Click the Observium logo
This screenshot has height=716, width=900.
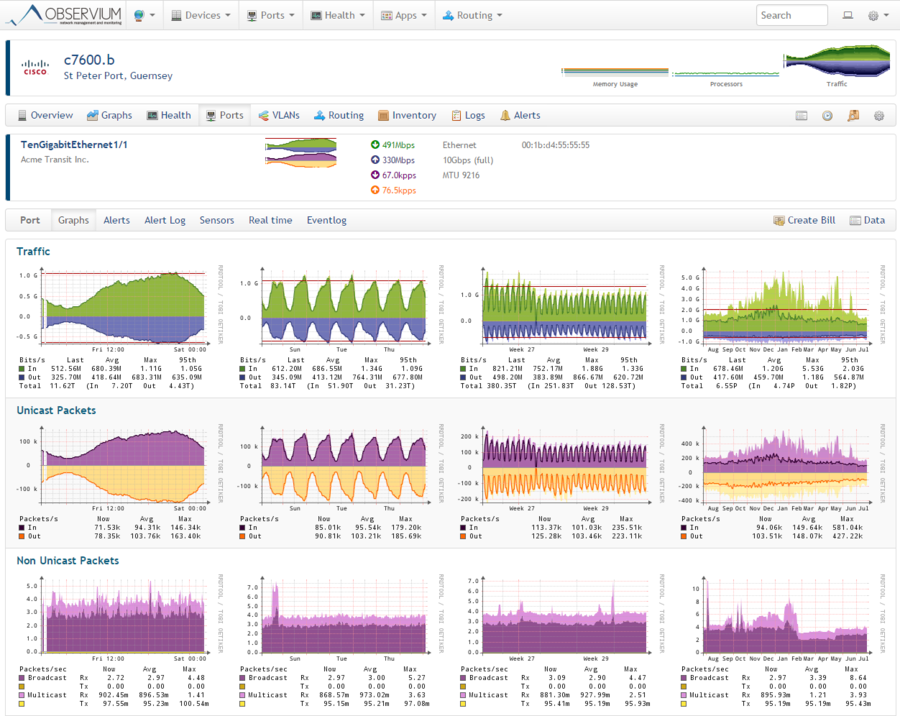tap(62, 14)
